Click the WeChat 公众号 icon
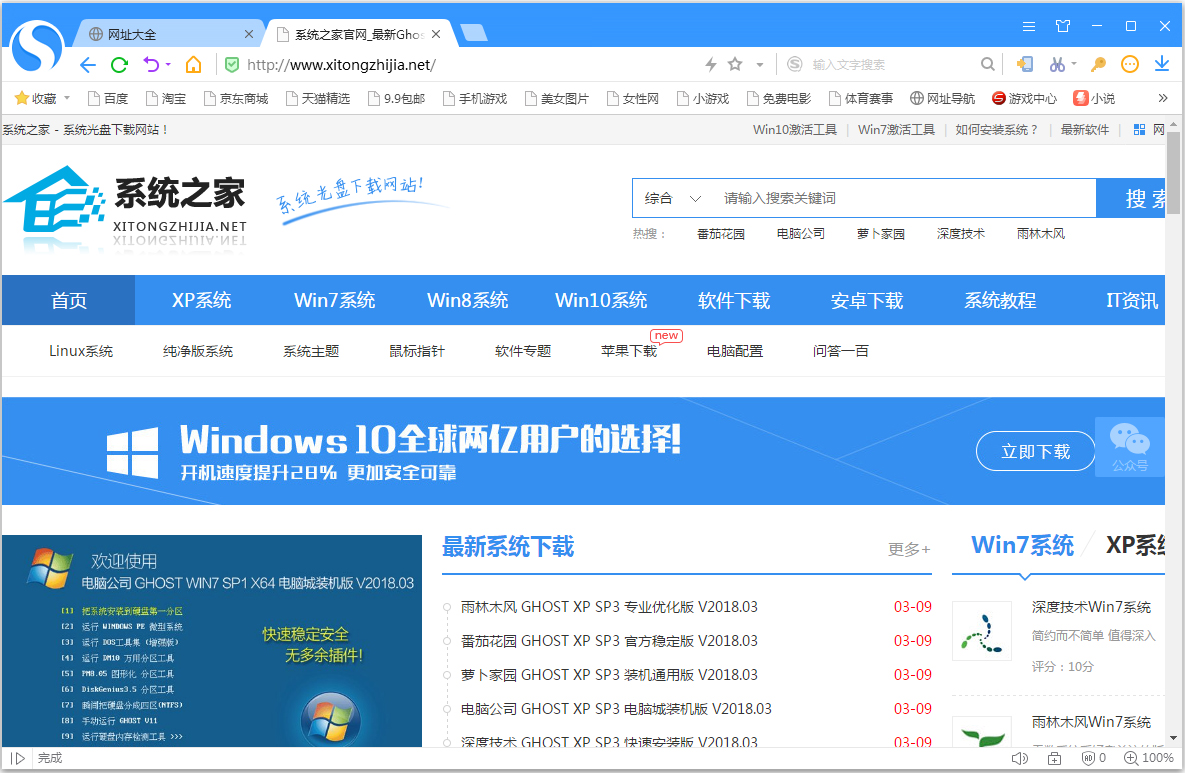 [1130, 447]
